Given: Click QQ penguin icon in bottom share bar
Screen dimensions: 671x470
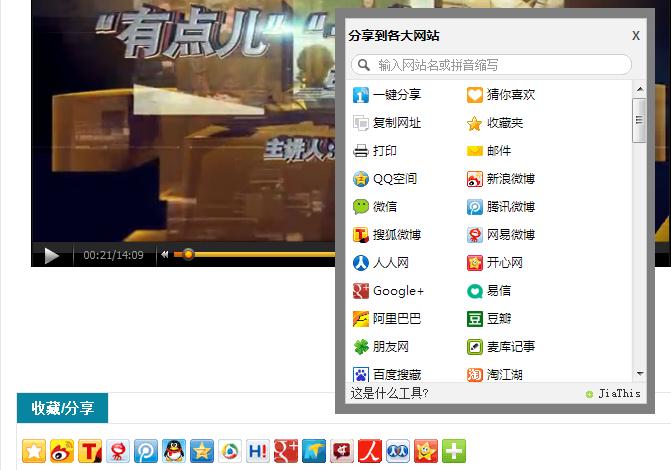Looking at the screenshot, I should (x=174, y=451).
